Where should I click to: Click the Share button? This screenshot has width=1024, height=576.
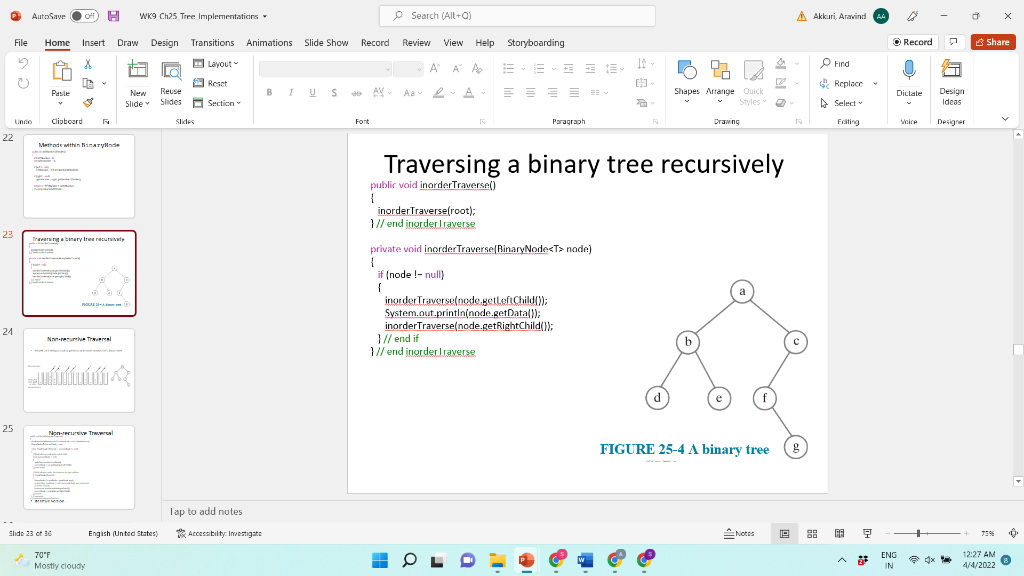(992, 43)
